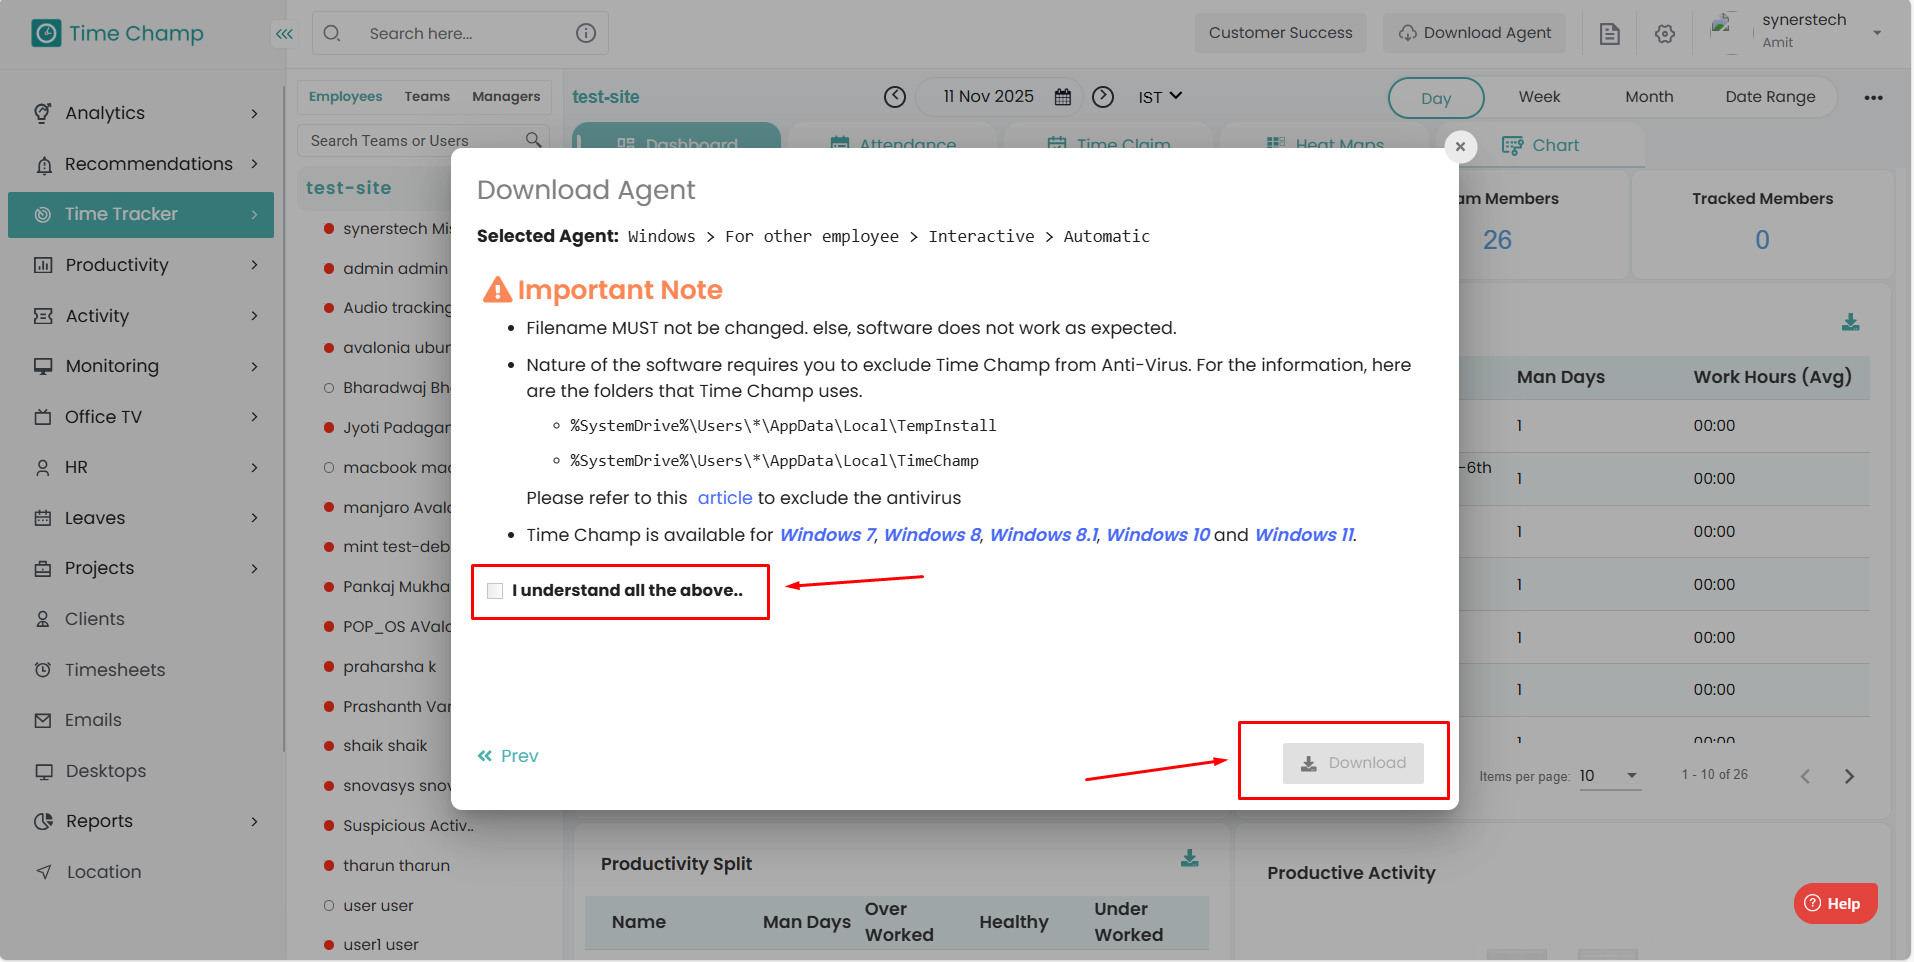The height and width of the screenshot is (962, 1914).
Task: Click the search magnifier icon in top bar
Action: pos(332,33)
